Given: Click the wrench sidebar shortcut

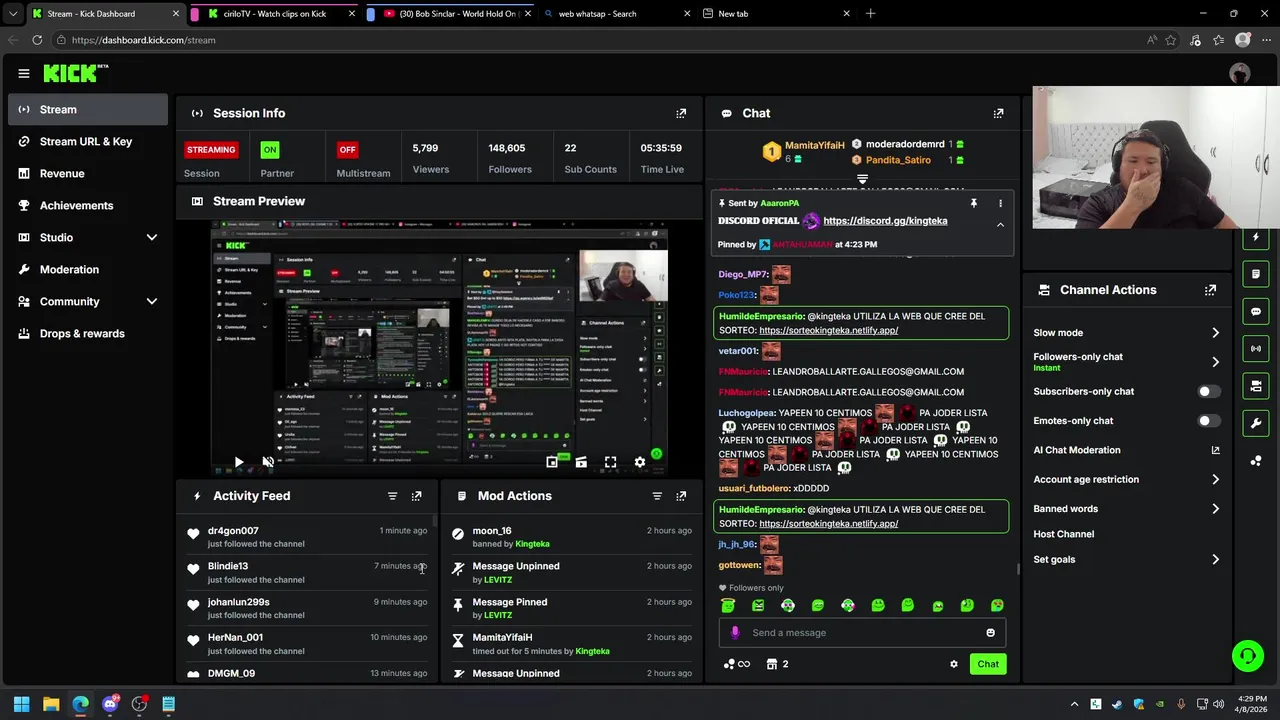Looking at the screenshot, I should 1256,423.
